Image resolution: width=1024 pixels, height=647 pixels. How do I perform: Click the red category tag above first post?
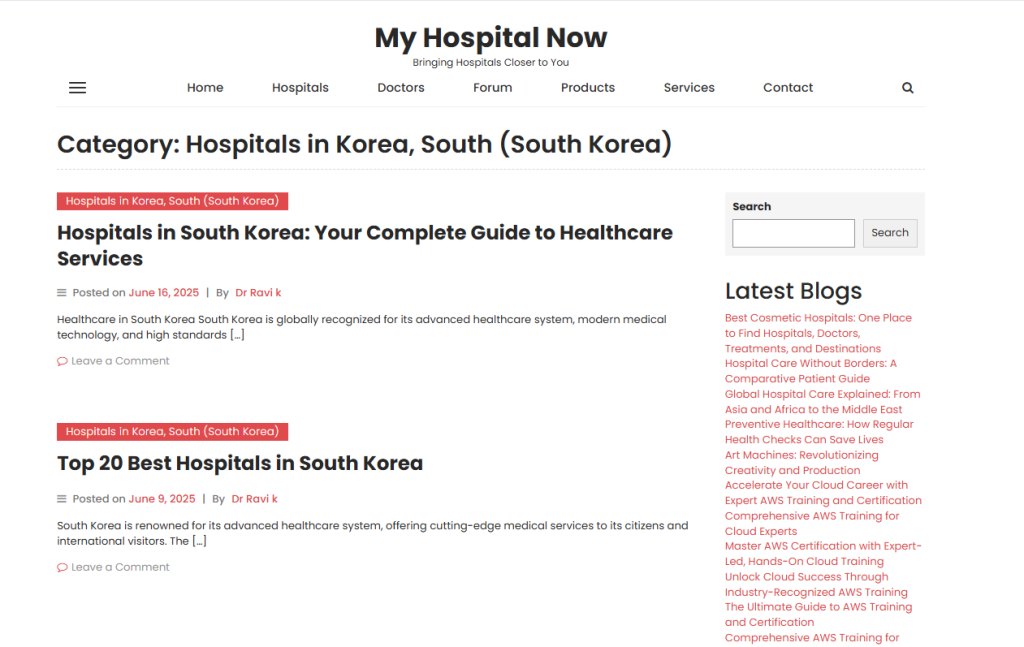(x=172, y=201)
